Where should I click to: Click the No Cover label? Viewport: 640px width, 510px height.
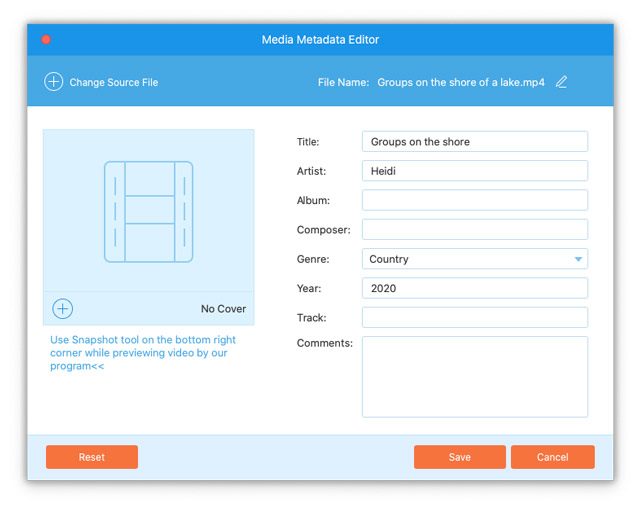[223, 309]
